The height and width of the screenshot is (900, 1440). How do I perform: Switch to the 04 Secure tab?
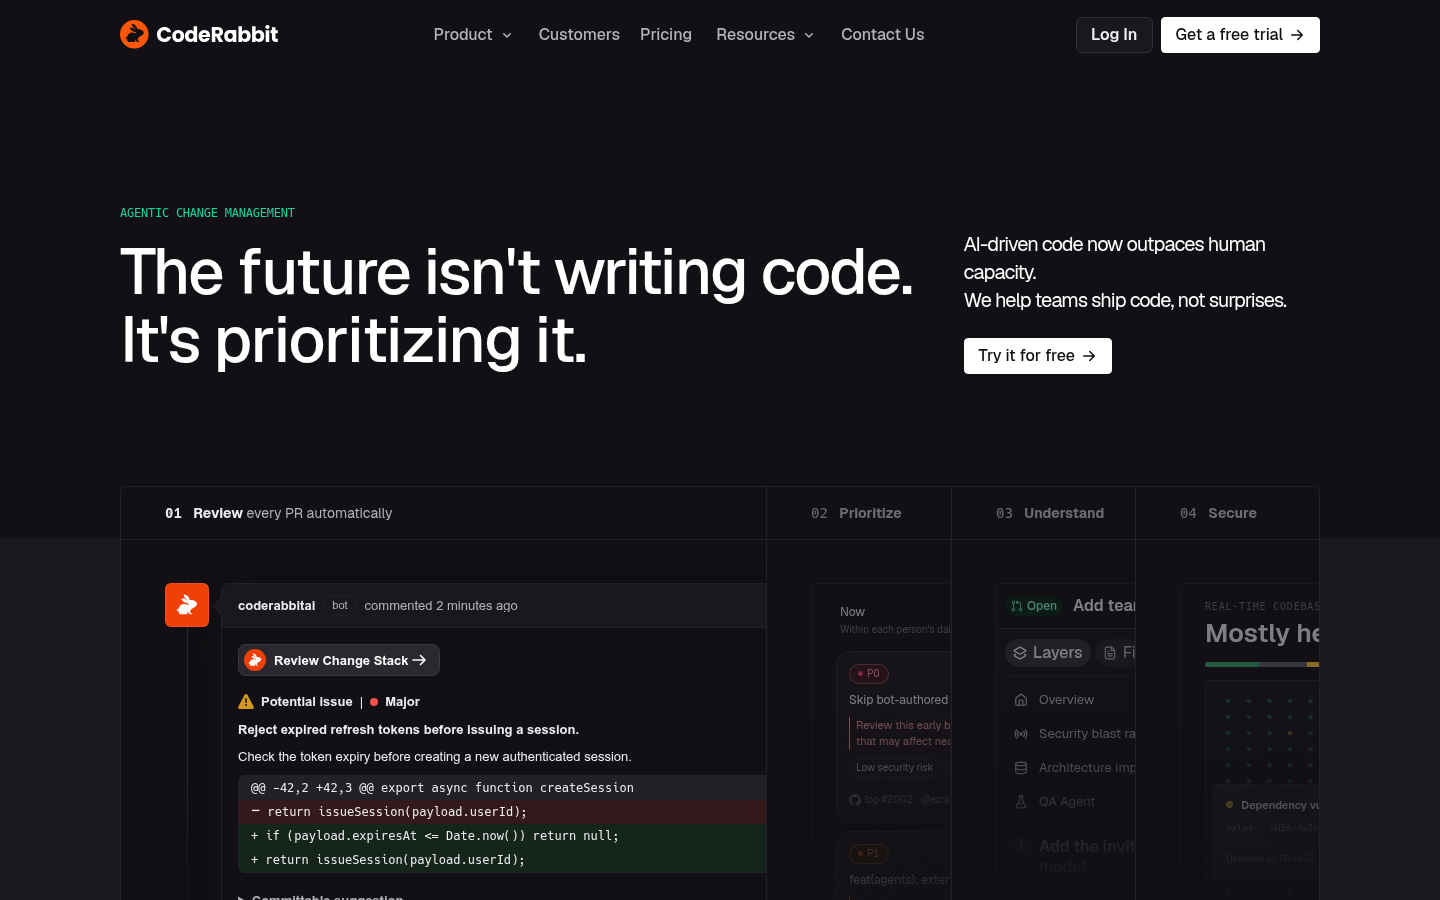pyautogui.click(x=1227, y=513)
